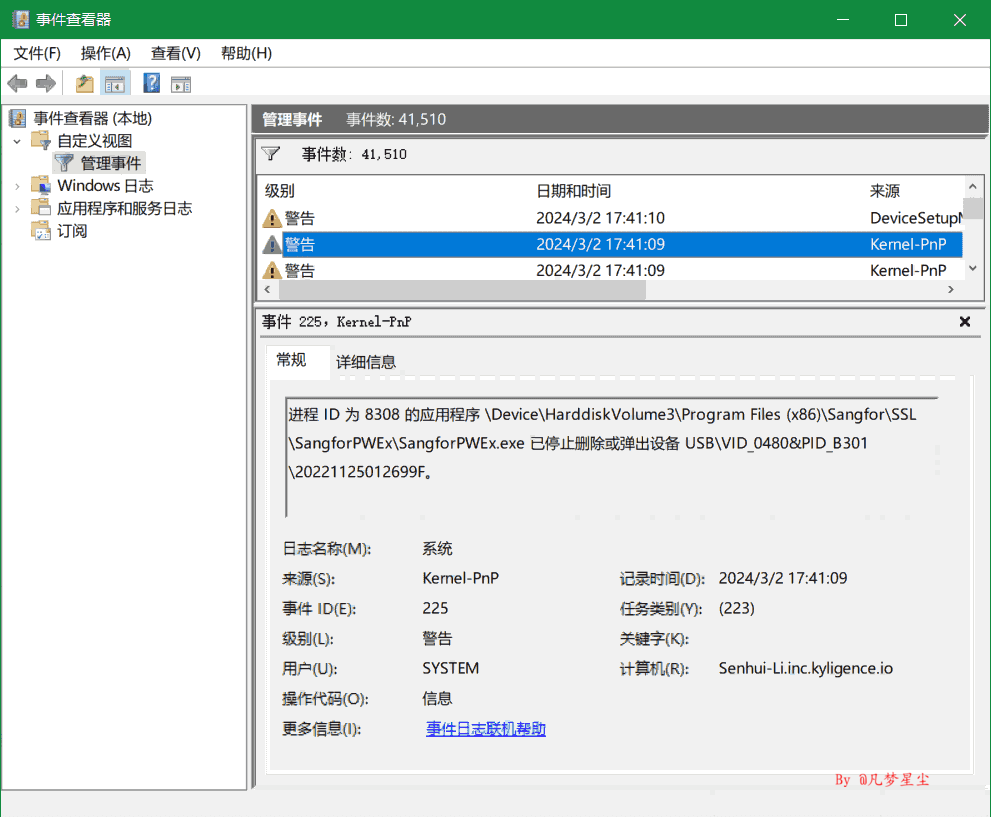Click the Event Viewer app icon in title bar
The image size is (991, 817).
[20, 20]
